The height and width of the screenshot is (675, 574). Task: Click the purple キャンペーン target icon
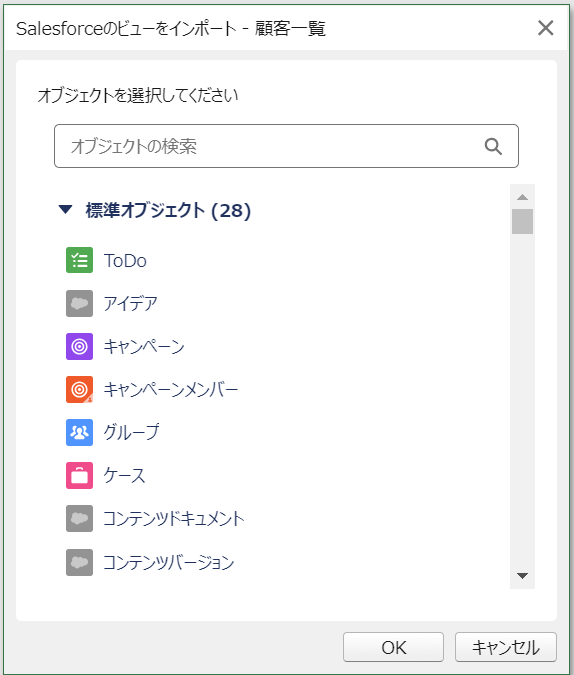pos(79,346)
